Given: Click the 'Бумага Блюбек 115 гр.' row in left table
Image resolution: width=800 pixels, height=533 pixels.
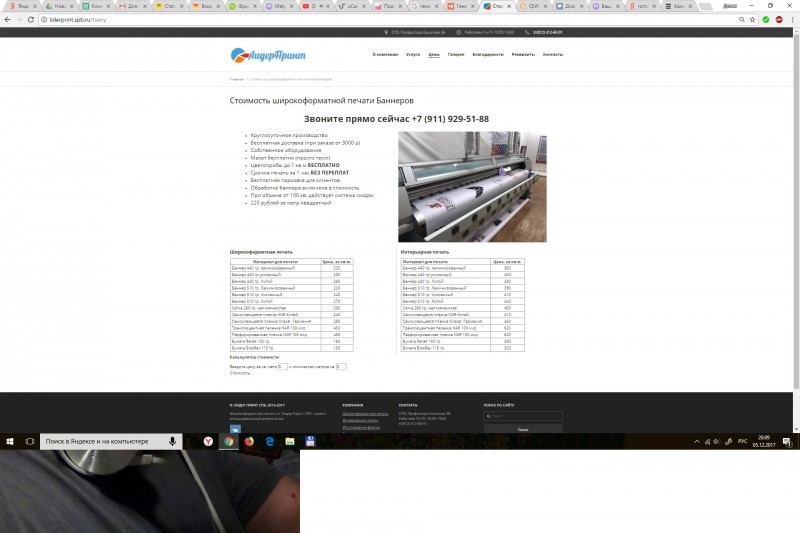Looking at the screenshot, I should [x=291, y=348].
